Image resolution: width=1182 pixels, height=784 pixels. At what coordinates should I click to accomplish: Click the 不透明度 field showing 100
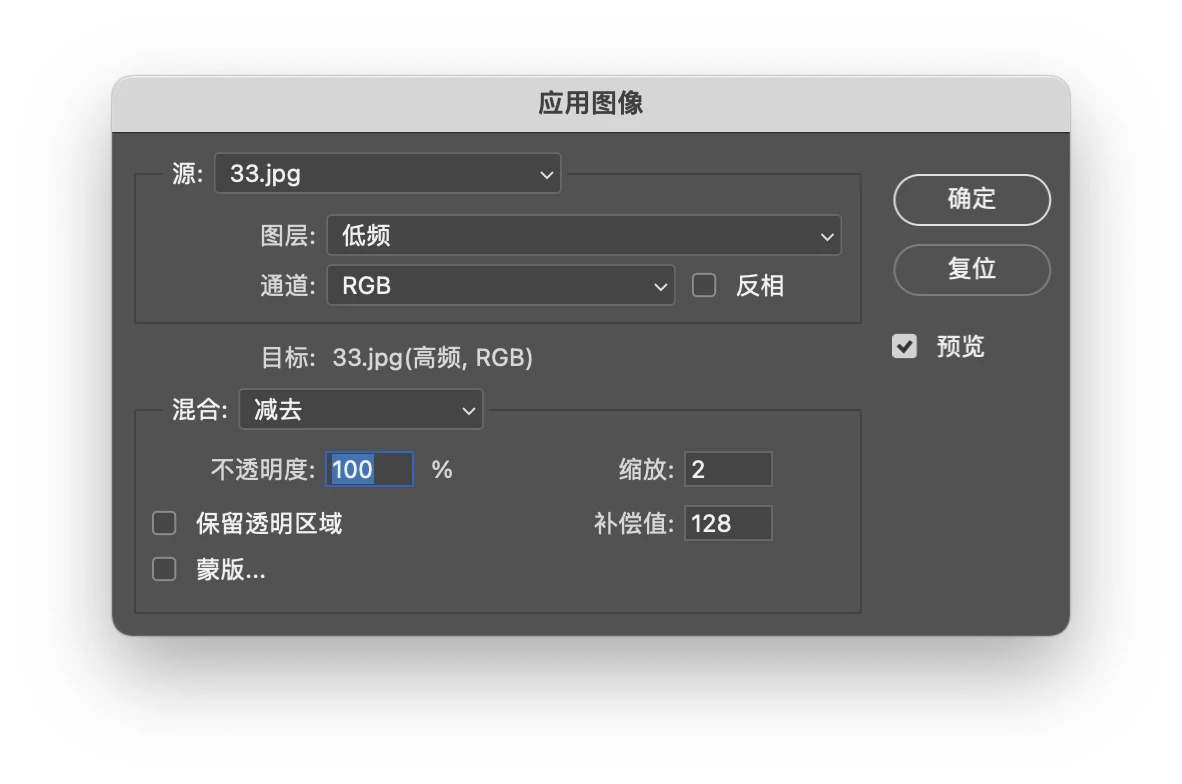[x=369, y=469]
